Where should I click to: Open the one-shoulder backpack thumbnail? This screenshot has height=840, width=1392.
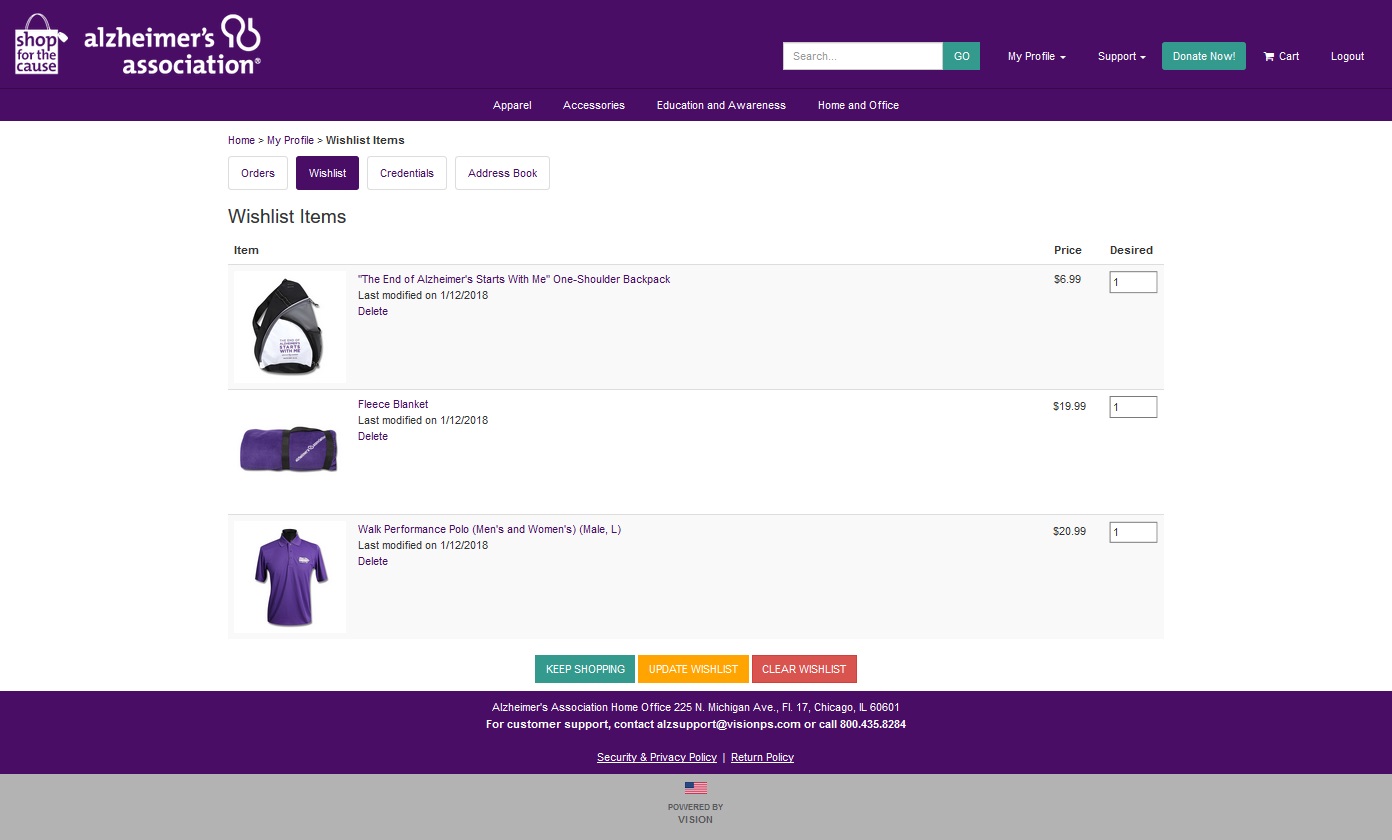[x=289, y=327]
